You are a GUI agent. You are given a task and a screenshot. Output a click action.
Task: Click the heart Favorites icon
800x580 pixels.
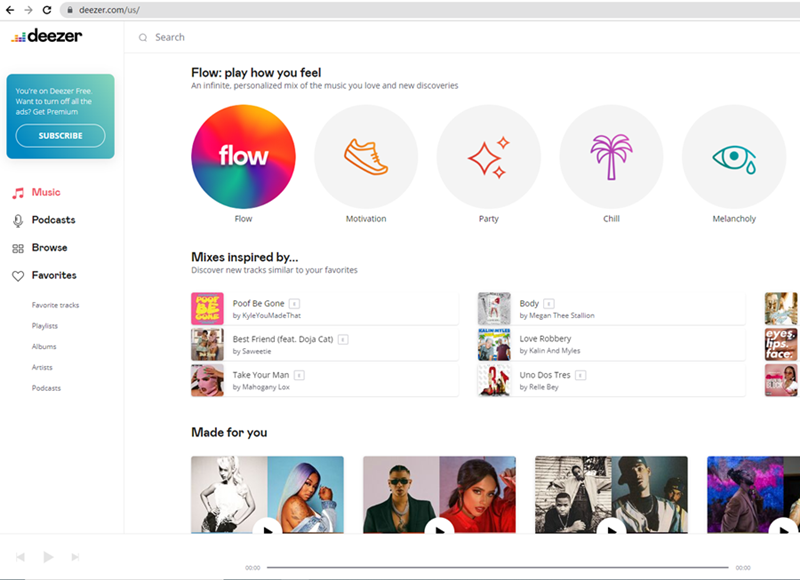pos(18,276)
